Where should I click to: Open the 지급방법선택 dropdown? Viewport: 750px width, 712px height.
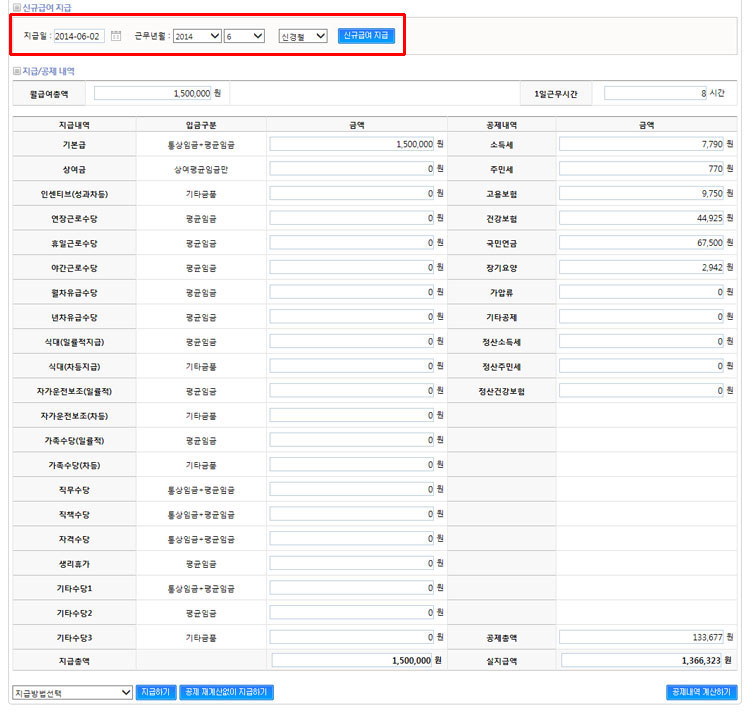(72, 692)
